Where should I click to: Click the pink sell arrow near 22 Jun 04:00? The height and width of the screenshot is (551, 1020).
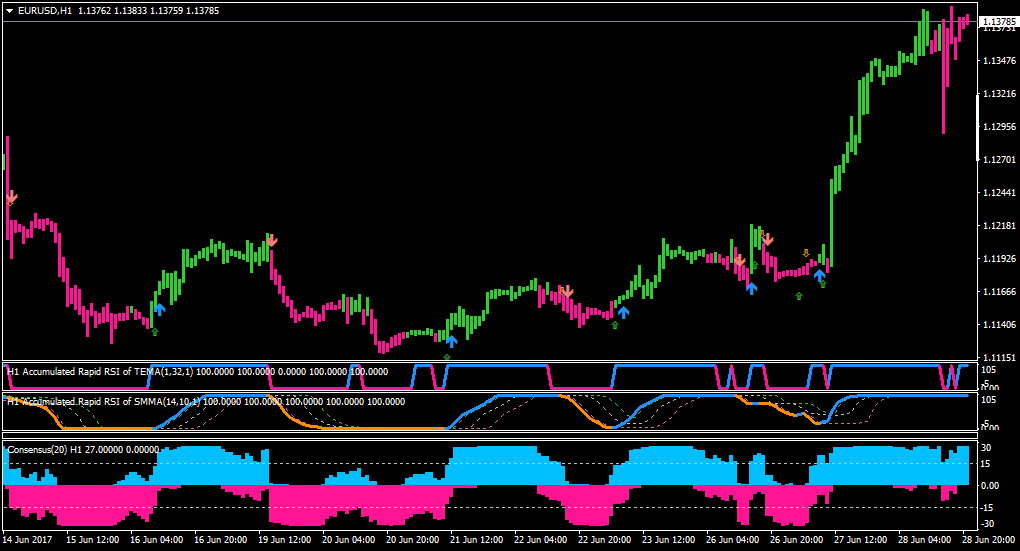click(567, 291)
